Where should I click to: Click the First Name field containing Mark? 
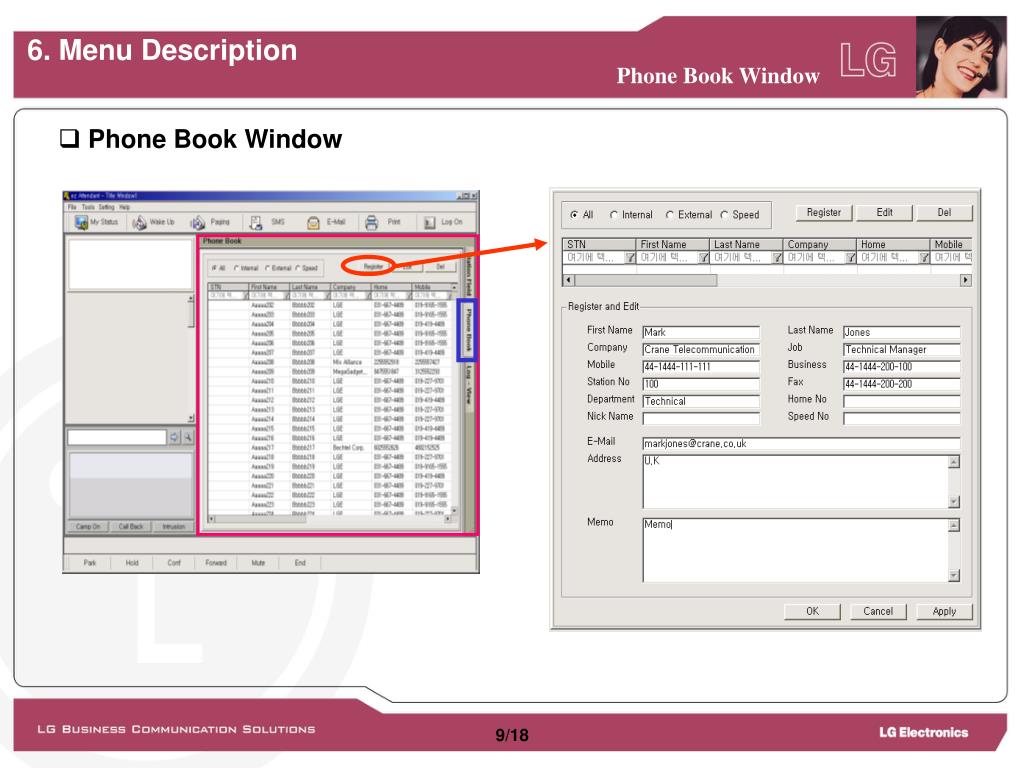[x=701, y=332]
